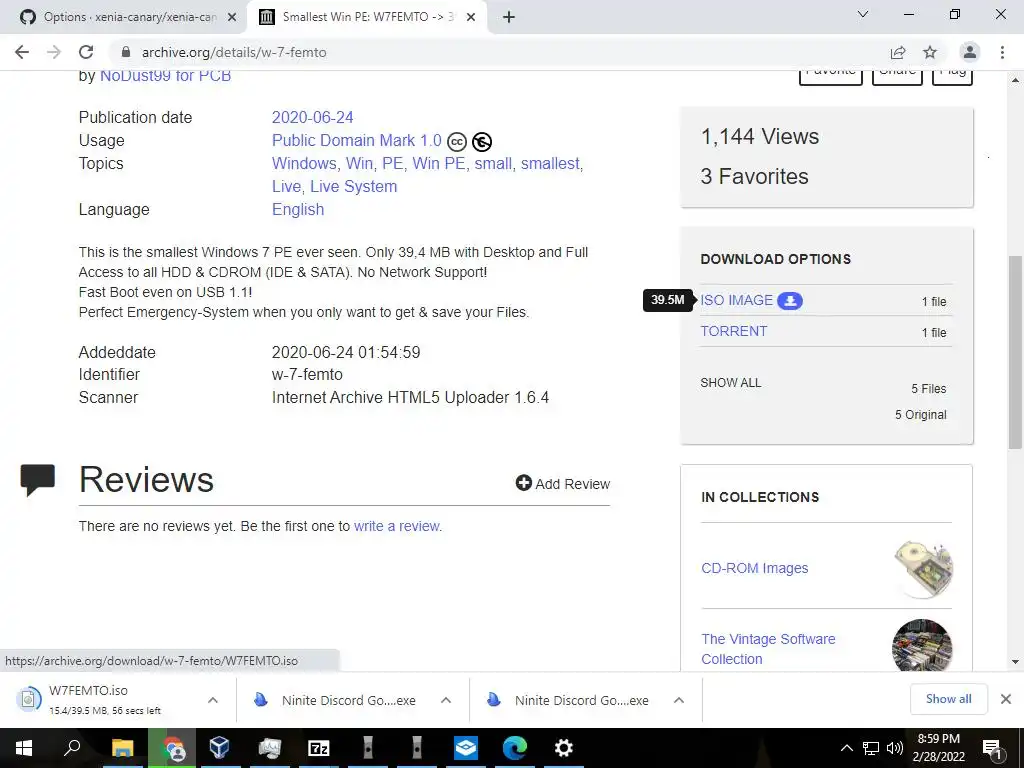Download the ISO IMAGE file
This screenshot has width=1024, height=768.
tap(737, 300)
